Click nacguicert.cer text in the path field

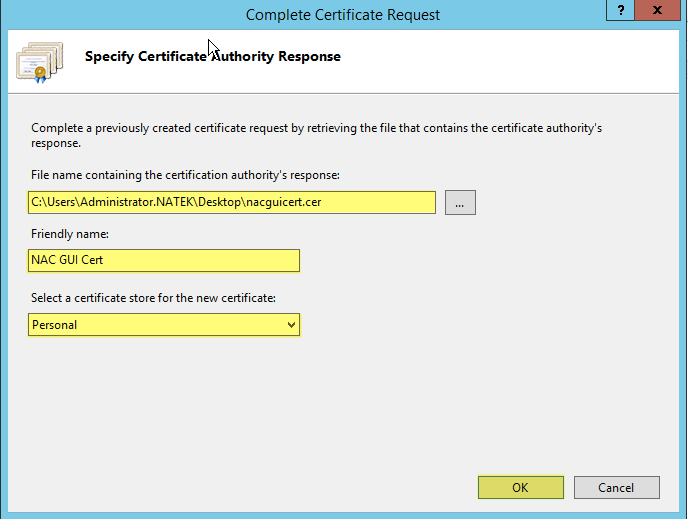(x=283, y=202)
